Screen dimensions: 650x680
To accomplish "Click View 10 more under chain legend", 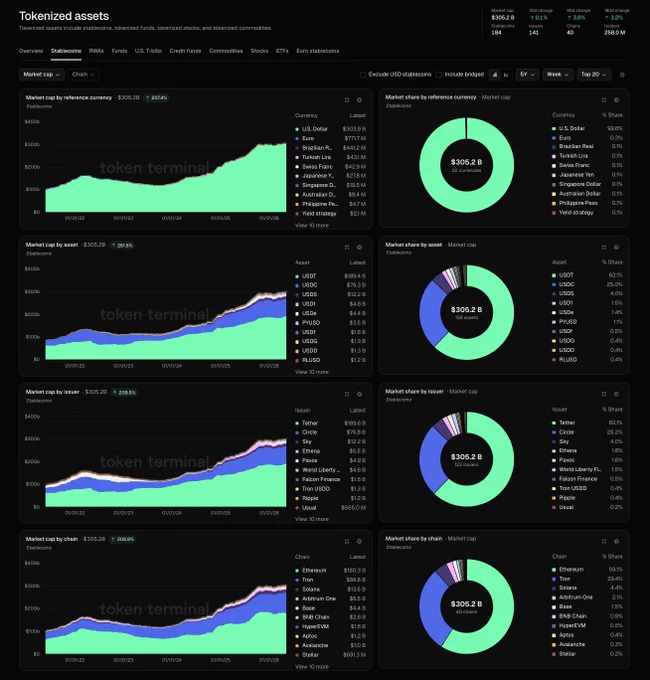I will 312,667.
